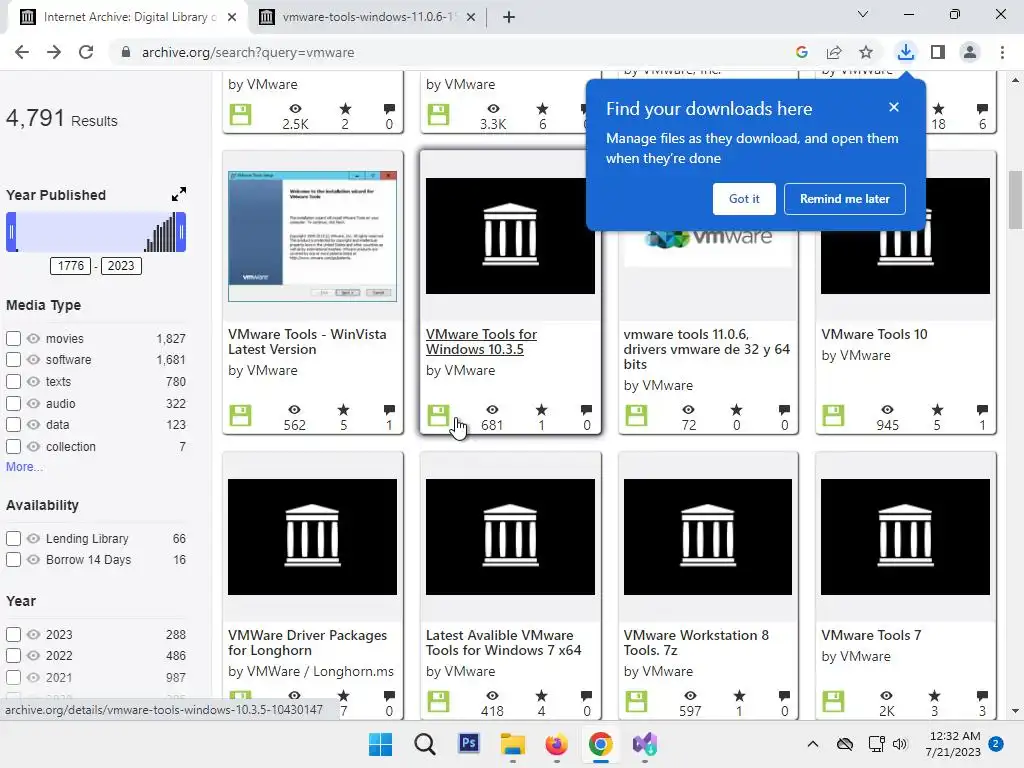Reload the current page
Image resolution: width=1024 pixels, height=768 pixels.
[x=86, y=52]
